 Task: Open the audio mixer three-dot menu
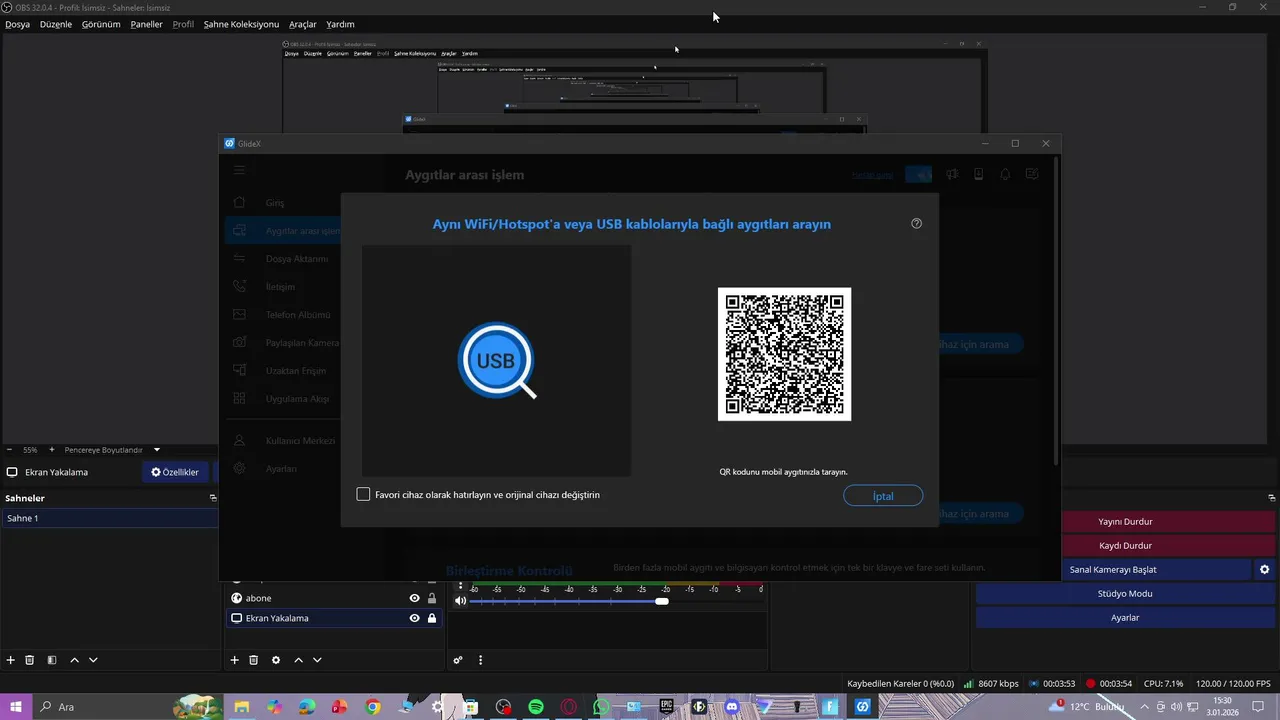pyautogui.click(x=480, y=660)
